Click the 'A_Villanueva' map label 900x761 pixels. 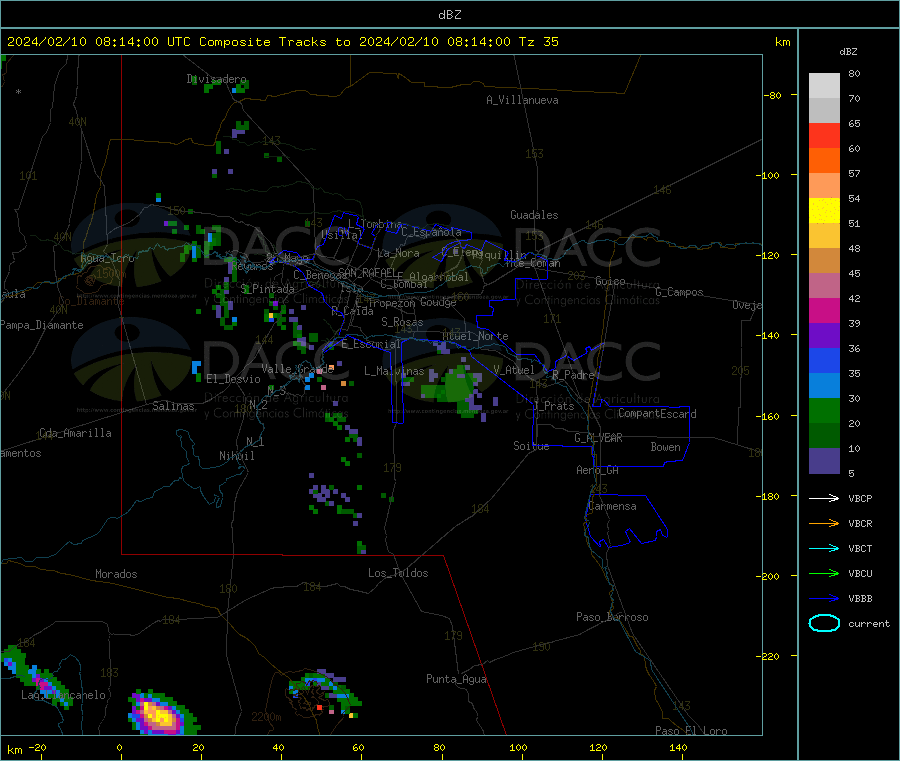[x=522, y=100]
